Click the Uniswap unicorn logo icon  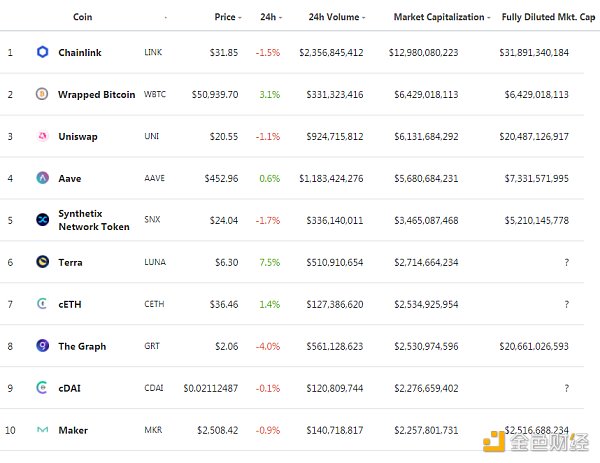click(x=42, y=136)
